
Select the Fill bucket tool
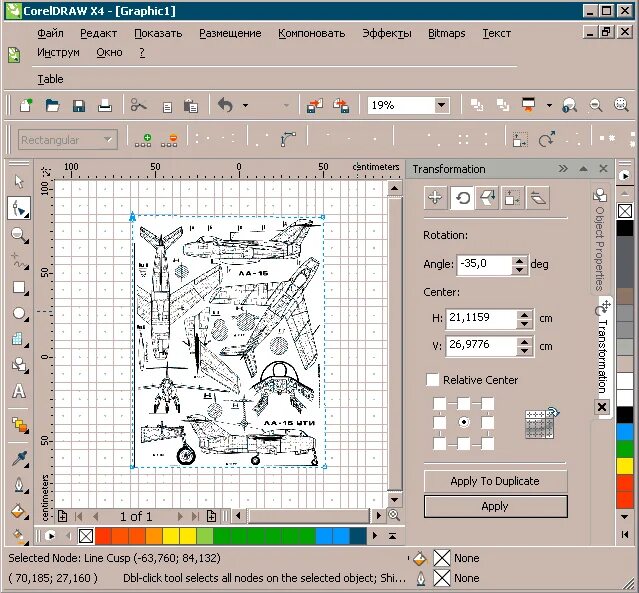pyautogui.click(x=19, y=510)
